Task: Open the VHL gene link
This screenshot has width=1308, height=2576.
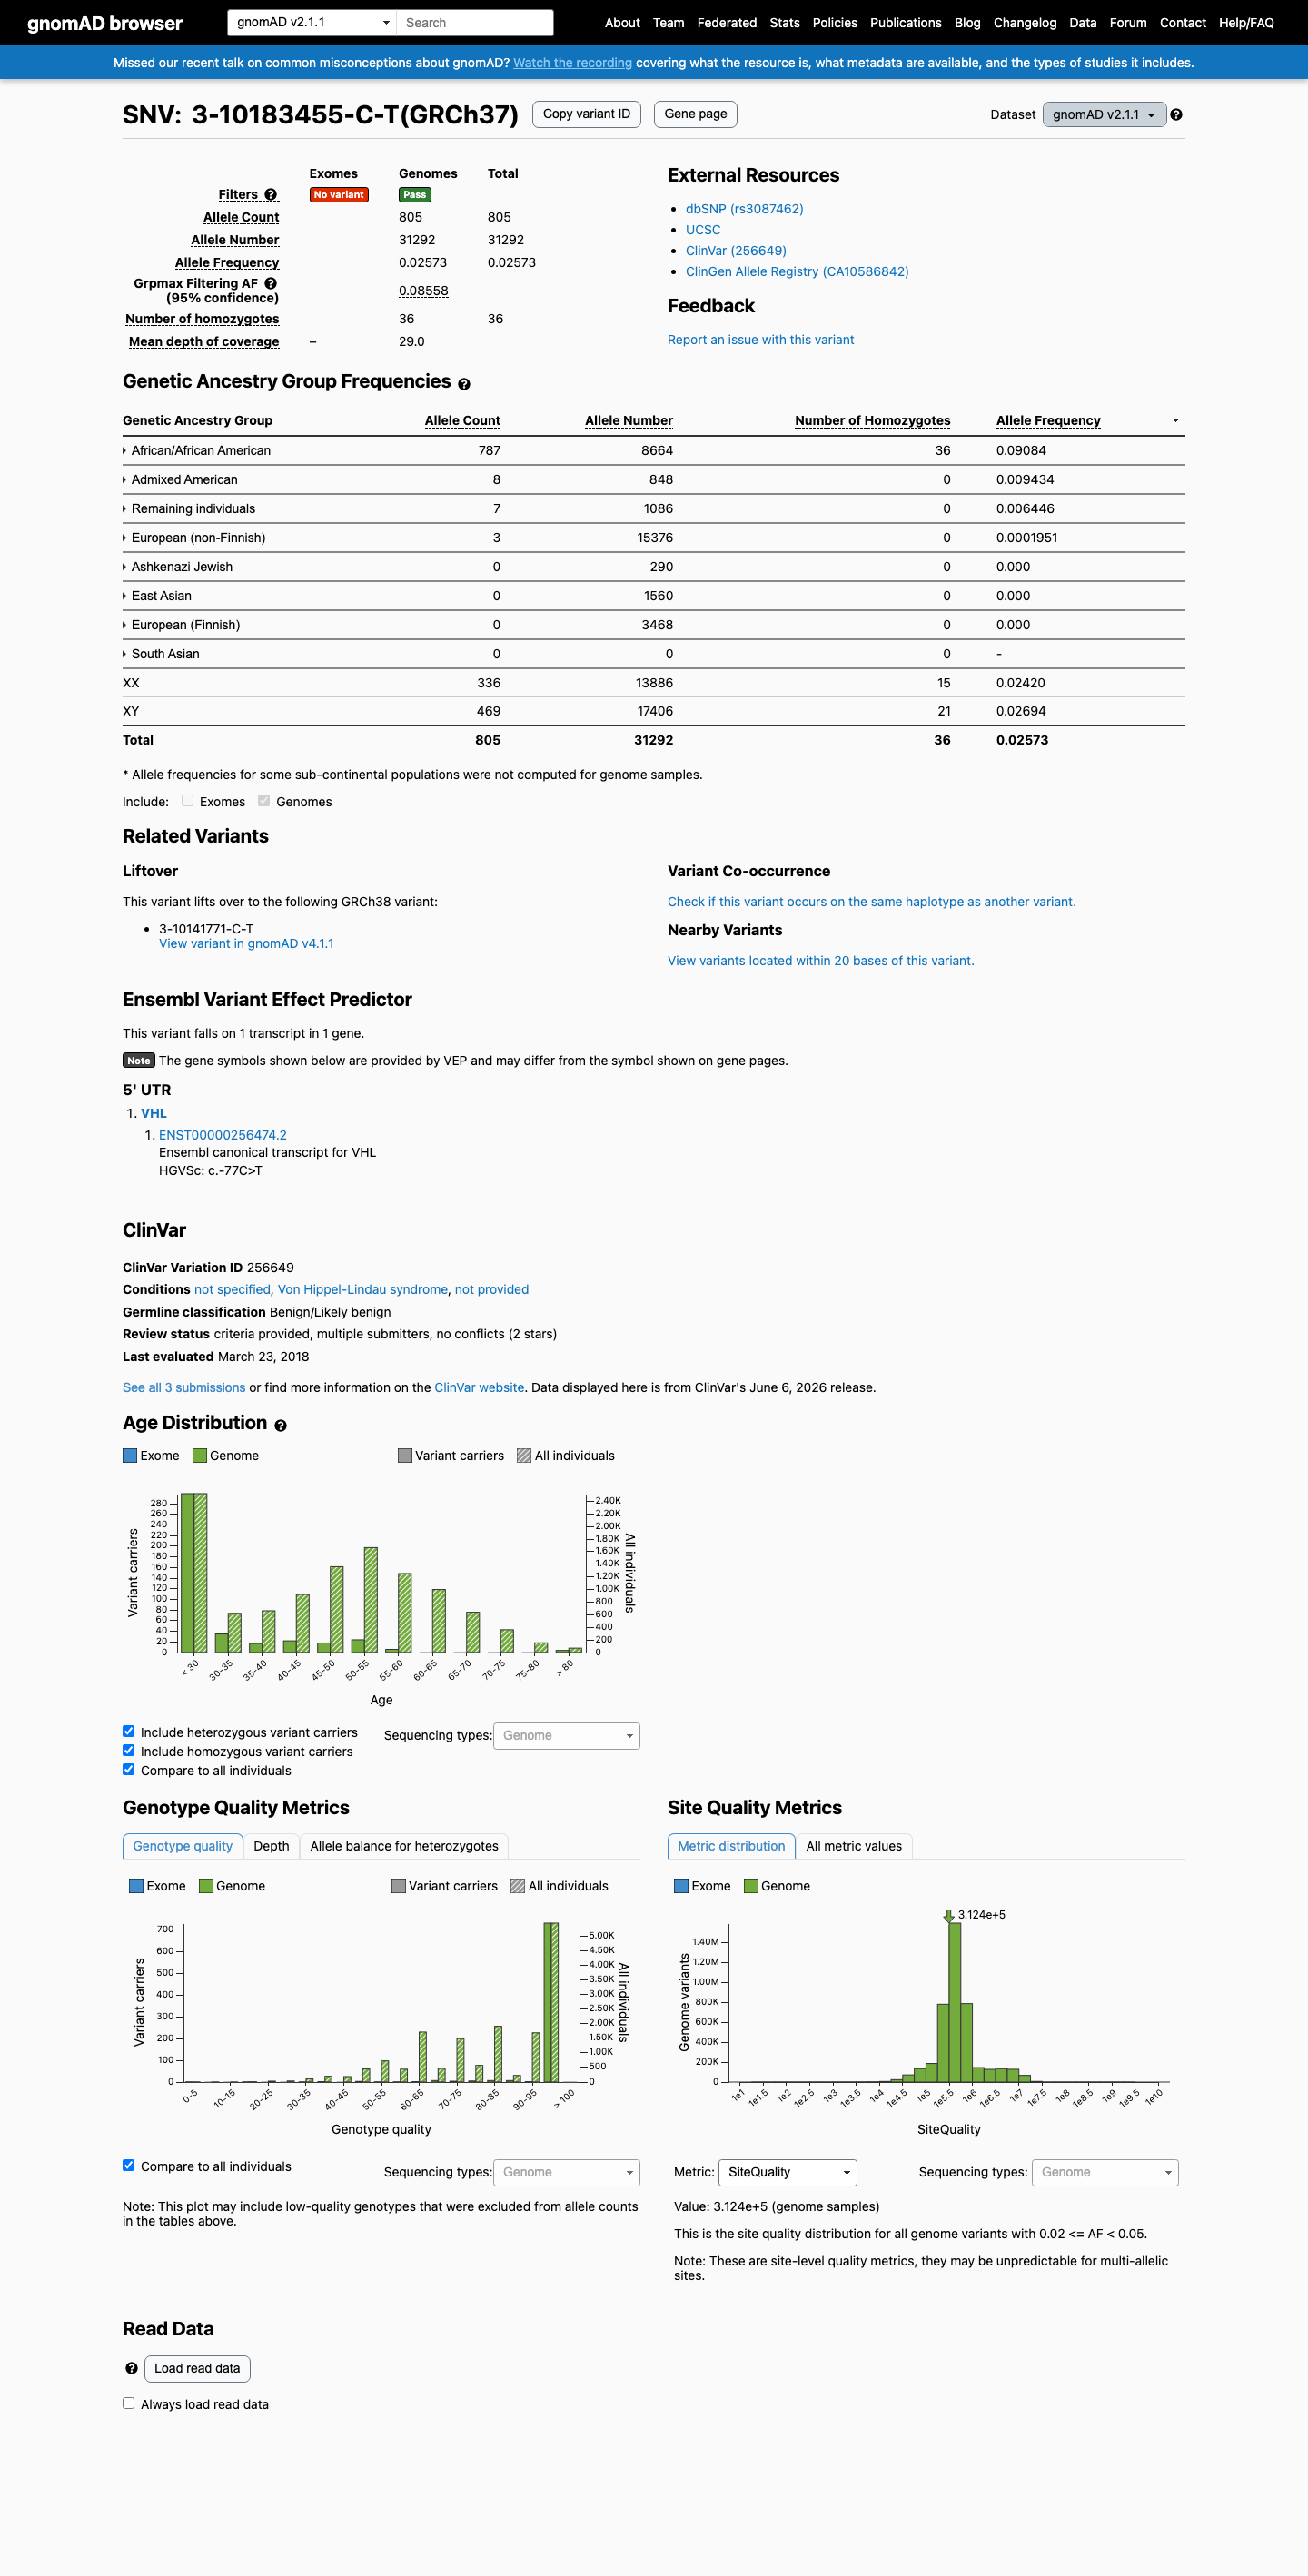Action: click(x=154, y=1113)
